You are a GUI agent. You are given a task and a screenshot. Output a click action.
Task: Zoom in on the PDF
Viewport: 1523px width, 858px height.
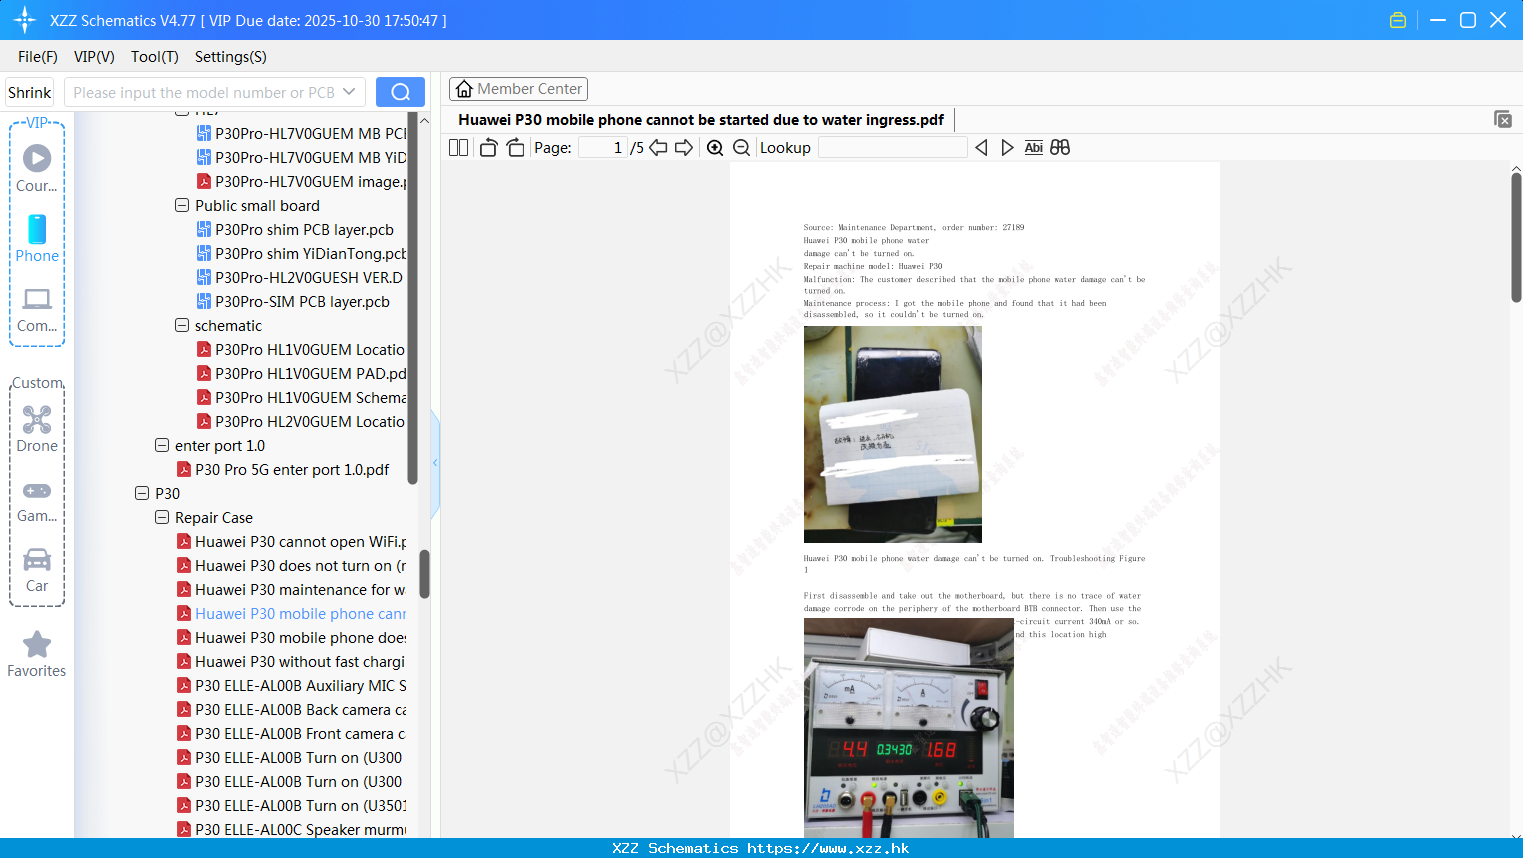(x=715, y=148)
